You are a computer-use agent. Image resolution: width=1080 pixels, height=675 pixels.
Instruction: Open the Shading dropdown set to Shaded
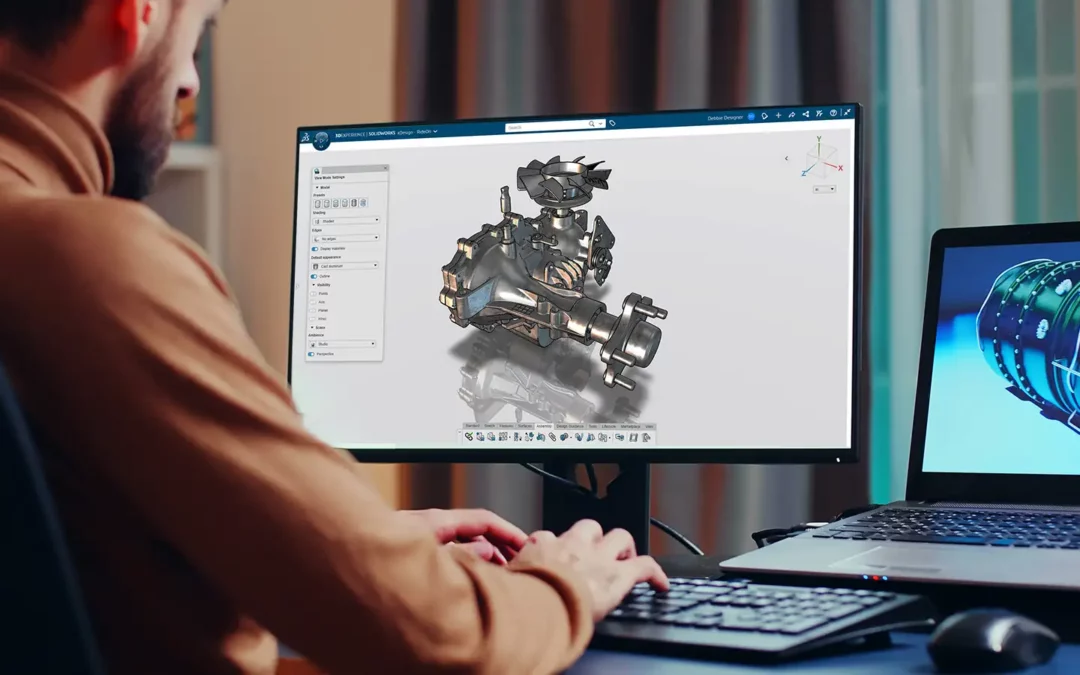pyautogui.click(x=344, y=221)
